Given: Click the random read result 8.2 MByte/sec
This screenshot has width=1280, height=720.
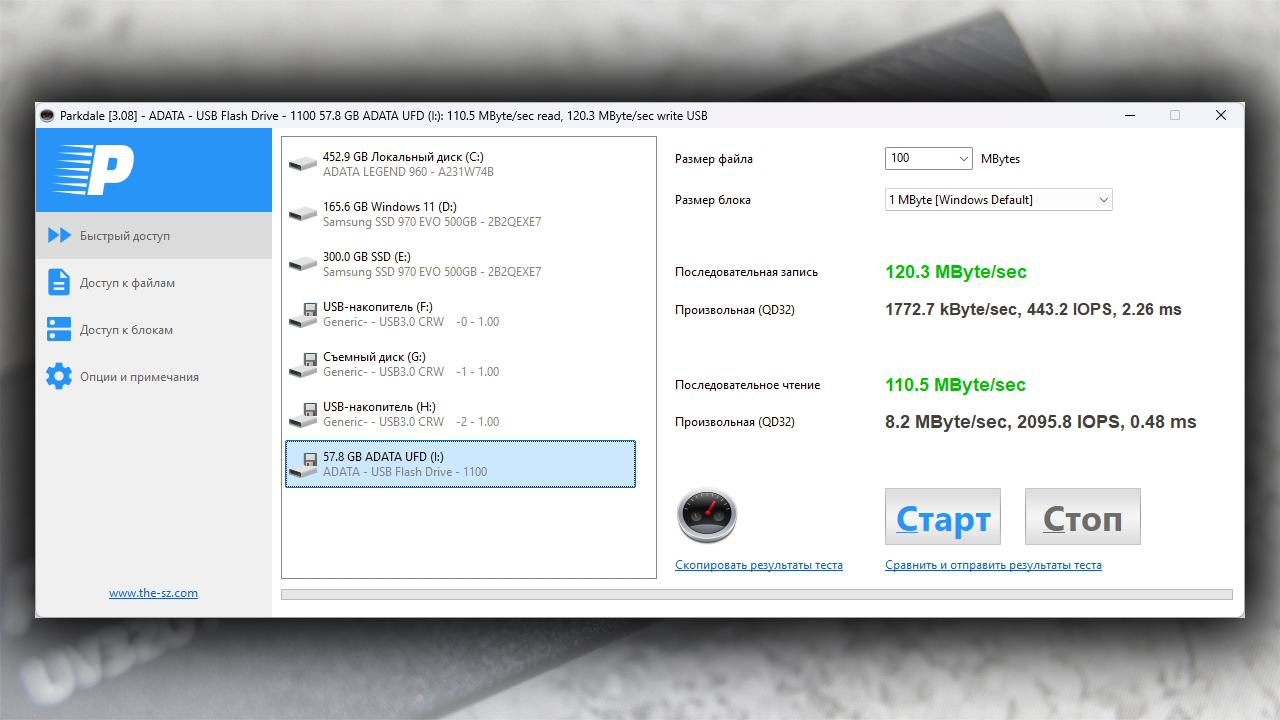Looking at the screenshot, I should (x=1041, y=422).
